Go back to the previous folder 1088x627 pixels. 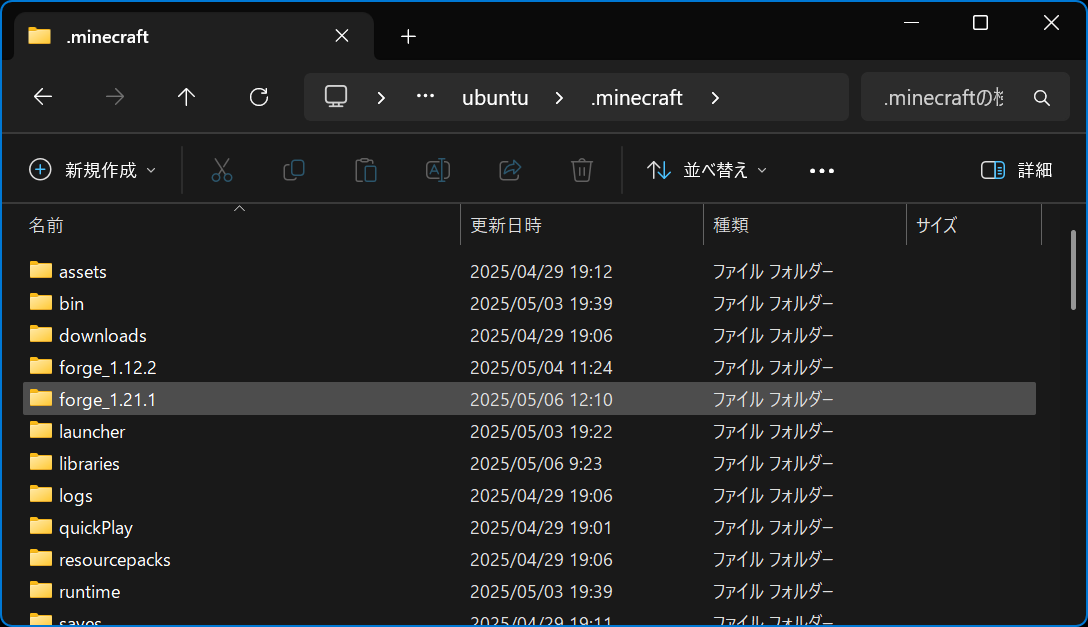coord(43,97)
